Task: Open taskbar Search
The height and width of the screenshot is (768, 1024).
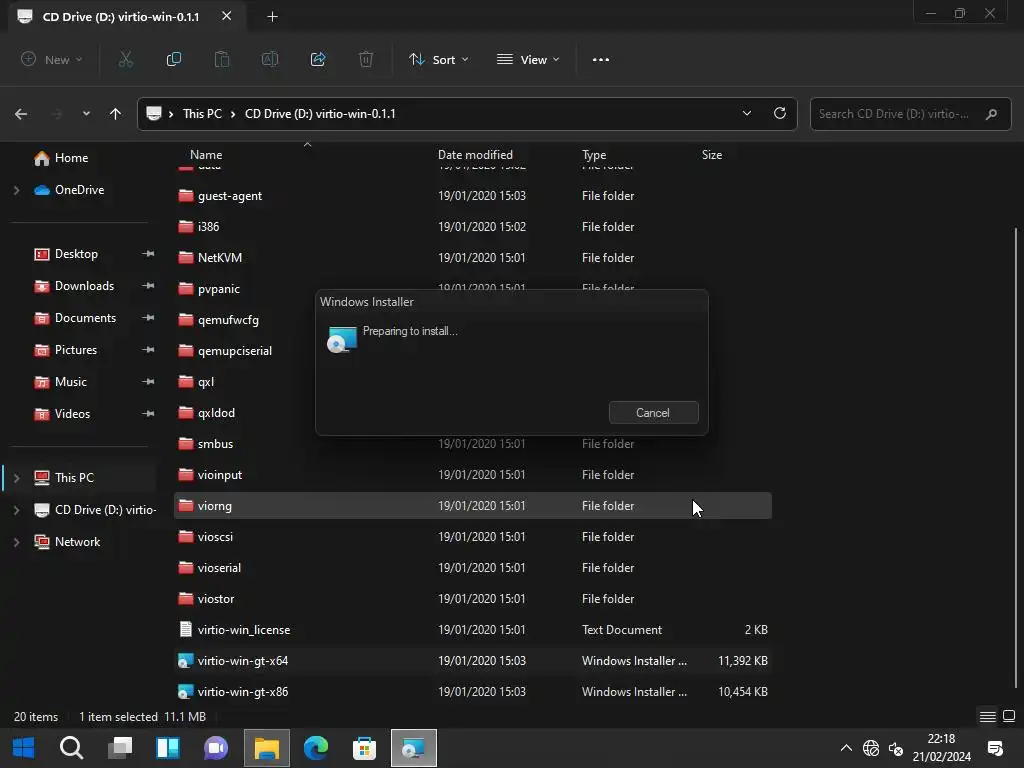Action: (x=71, y=748)
